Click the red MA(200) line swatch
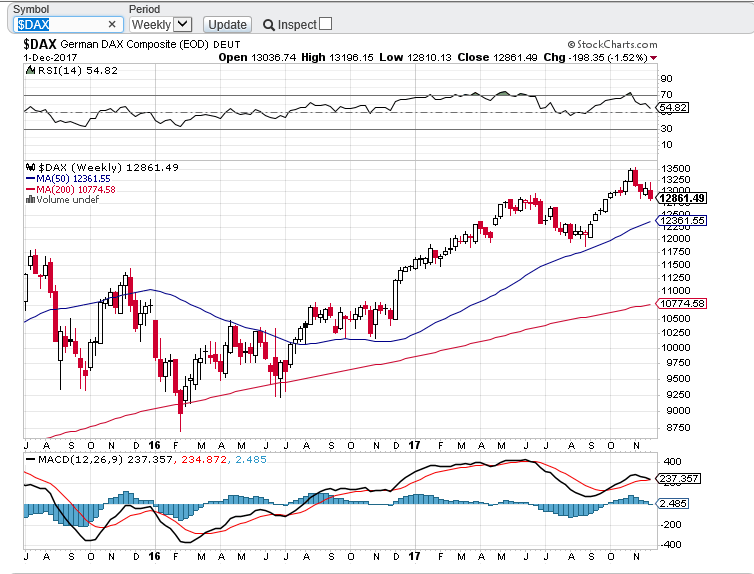 (x=30, y=189)
